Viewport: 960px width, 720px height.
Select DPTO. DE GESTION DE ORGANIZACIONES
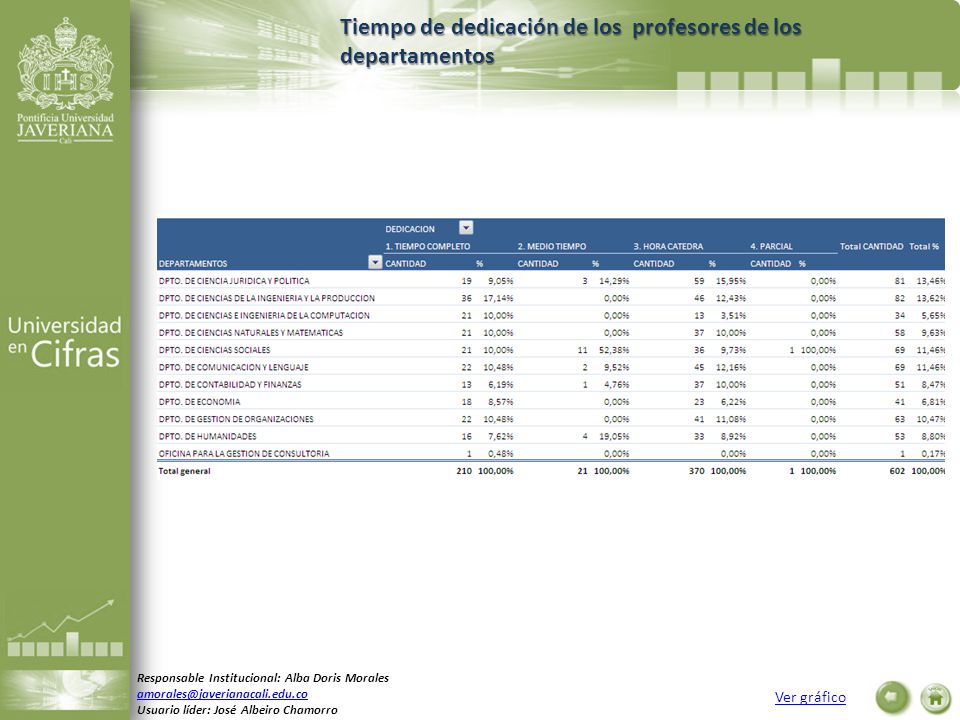tap(236, 419)
